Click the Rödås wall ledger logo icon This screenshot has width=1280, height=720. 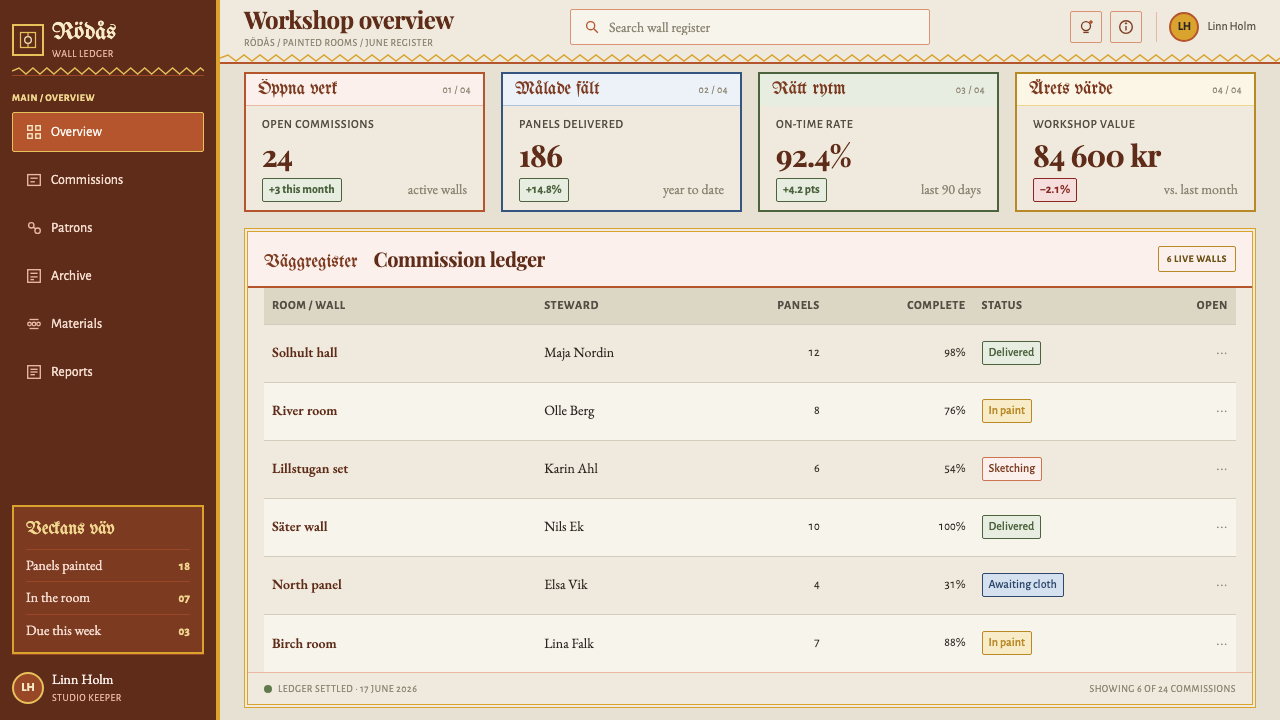(28, 40)
